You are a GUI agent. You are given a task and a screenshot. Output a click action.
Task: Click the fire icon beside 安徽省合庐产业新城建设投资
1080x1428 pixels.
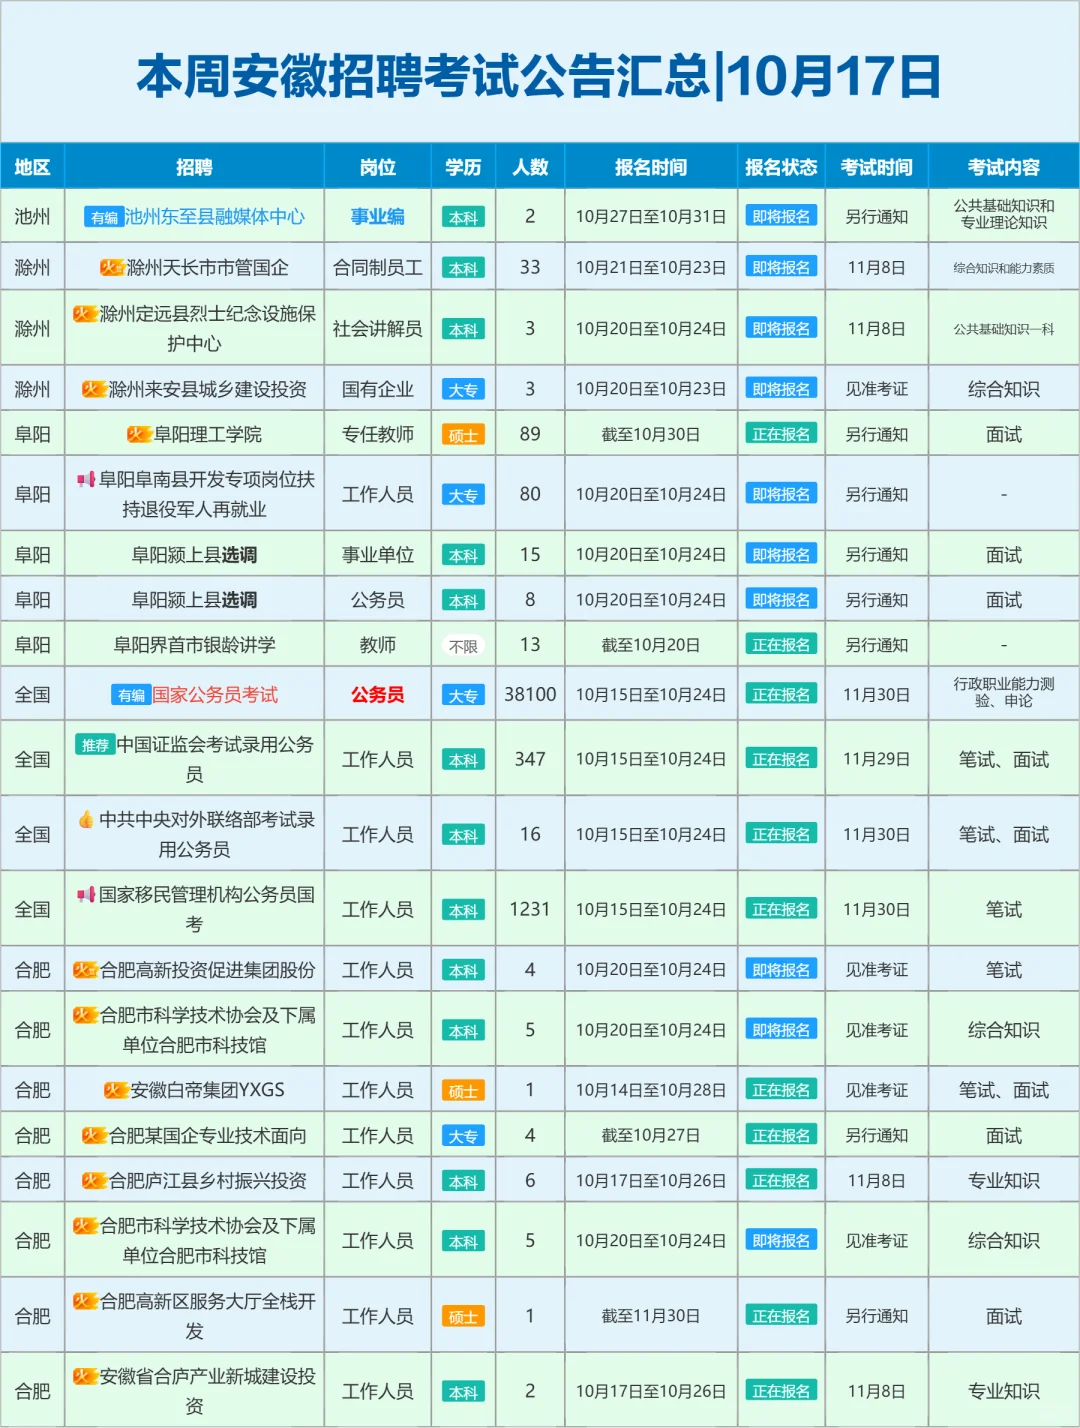coord(85,1376)
